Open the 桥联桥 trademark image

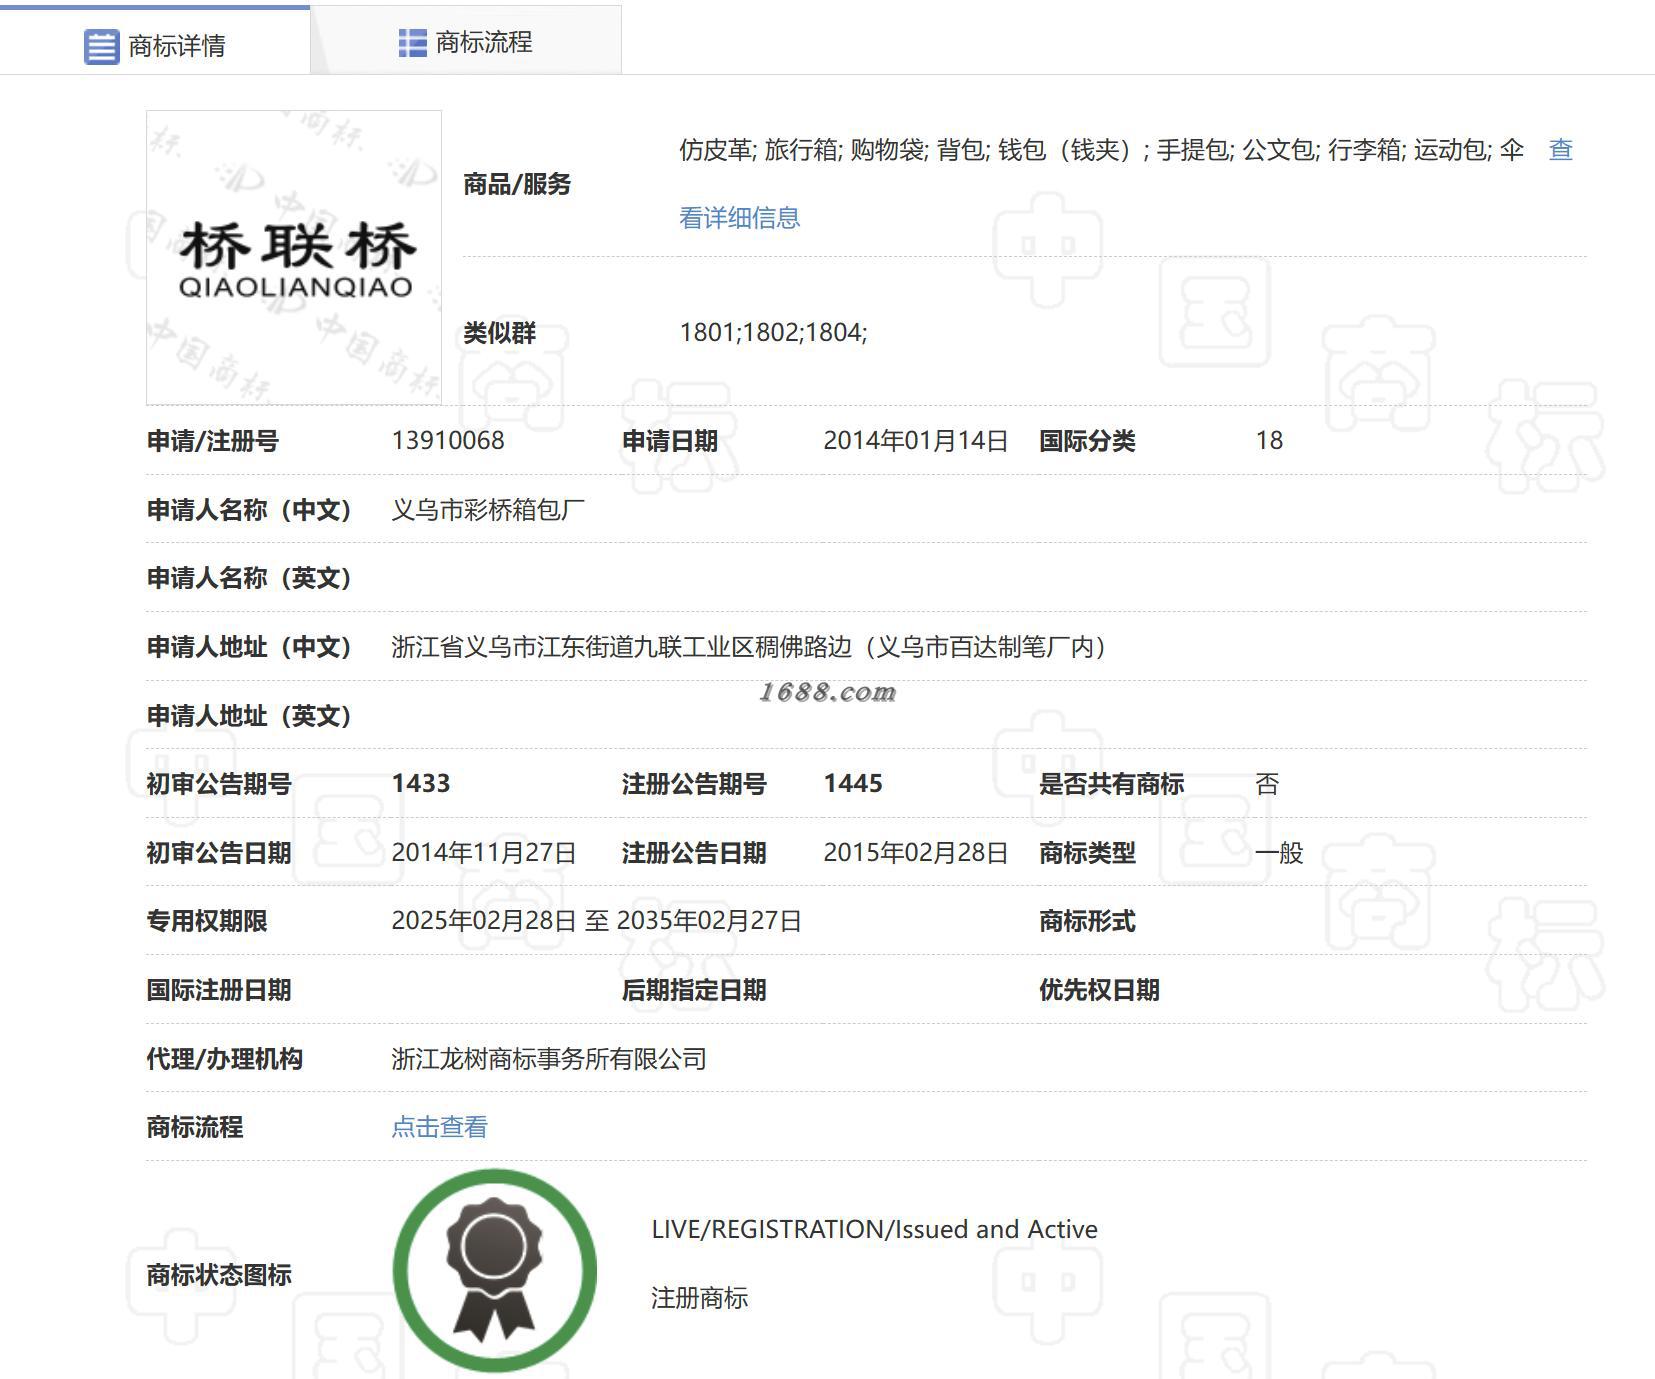pyautogui.click(x=294, y=258)
